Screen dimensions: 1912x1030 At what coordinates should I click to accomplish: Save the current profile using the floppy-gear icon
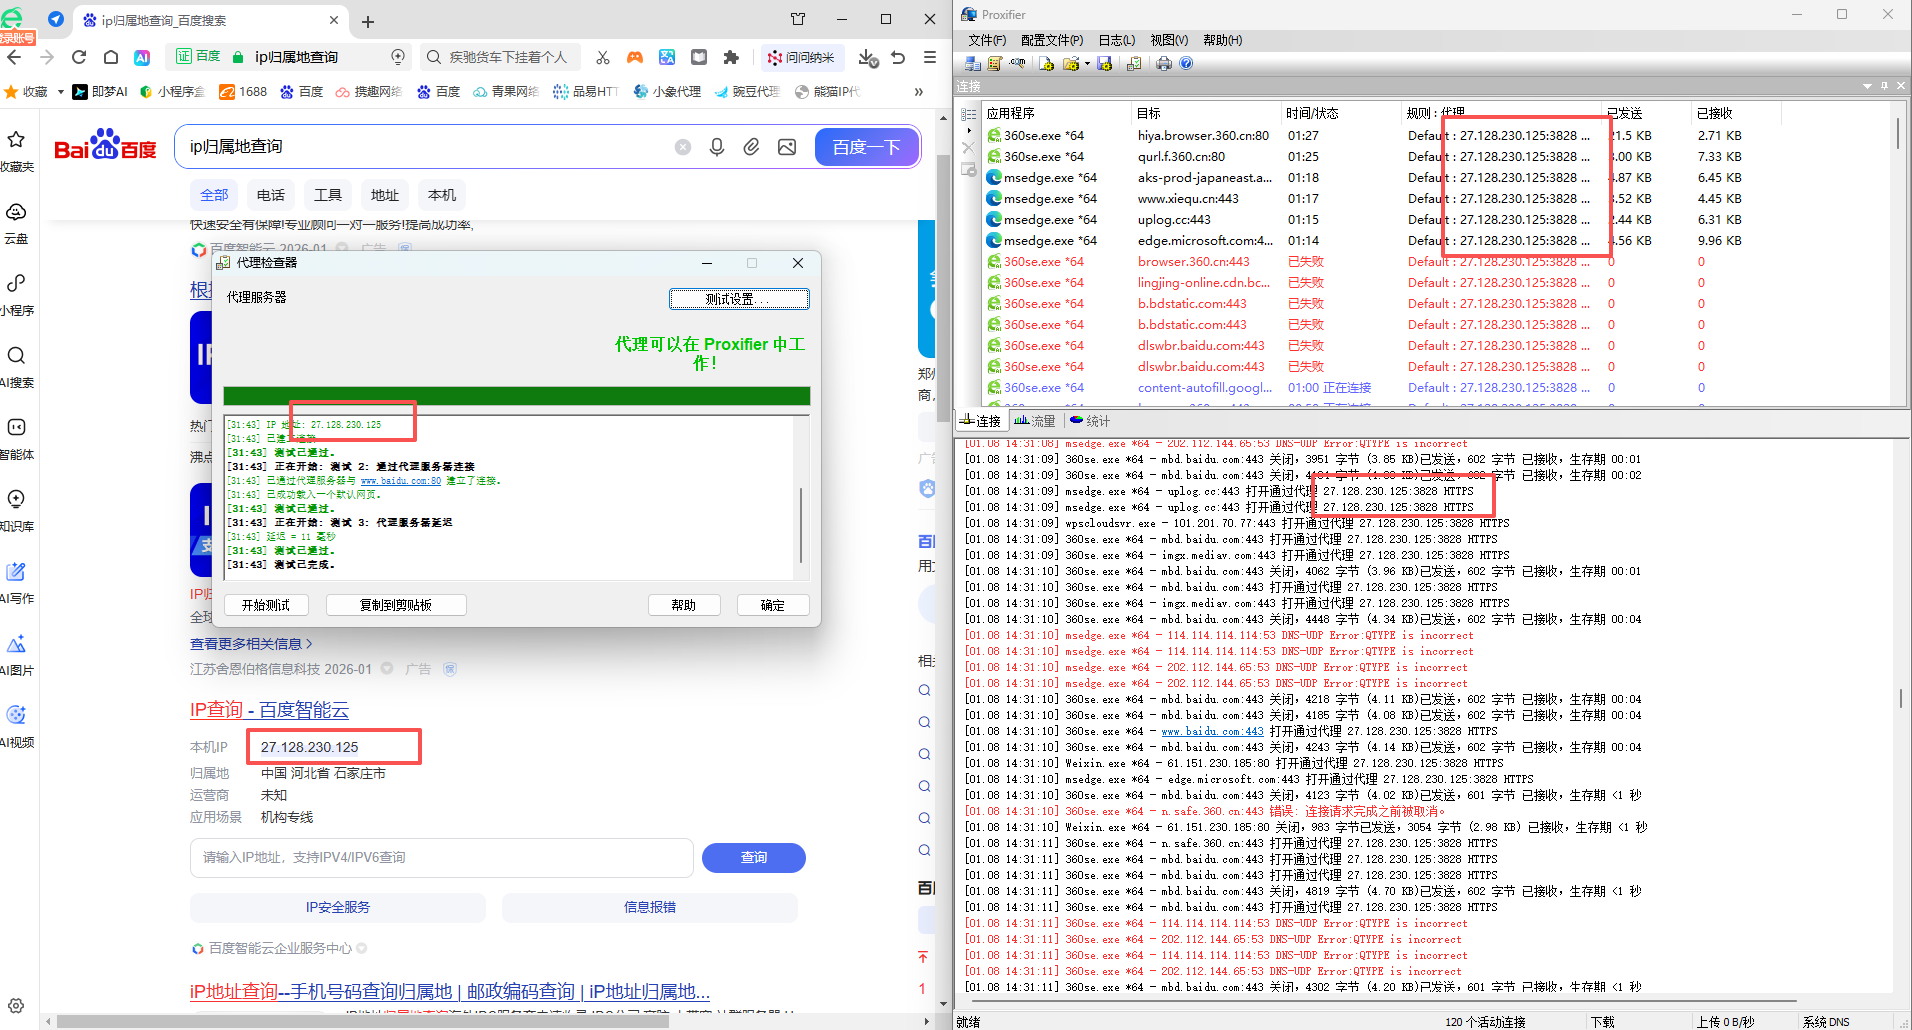pyautogui.click(x=1104, y=63)
